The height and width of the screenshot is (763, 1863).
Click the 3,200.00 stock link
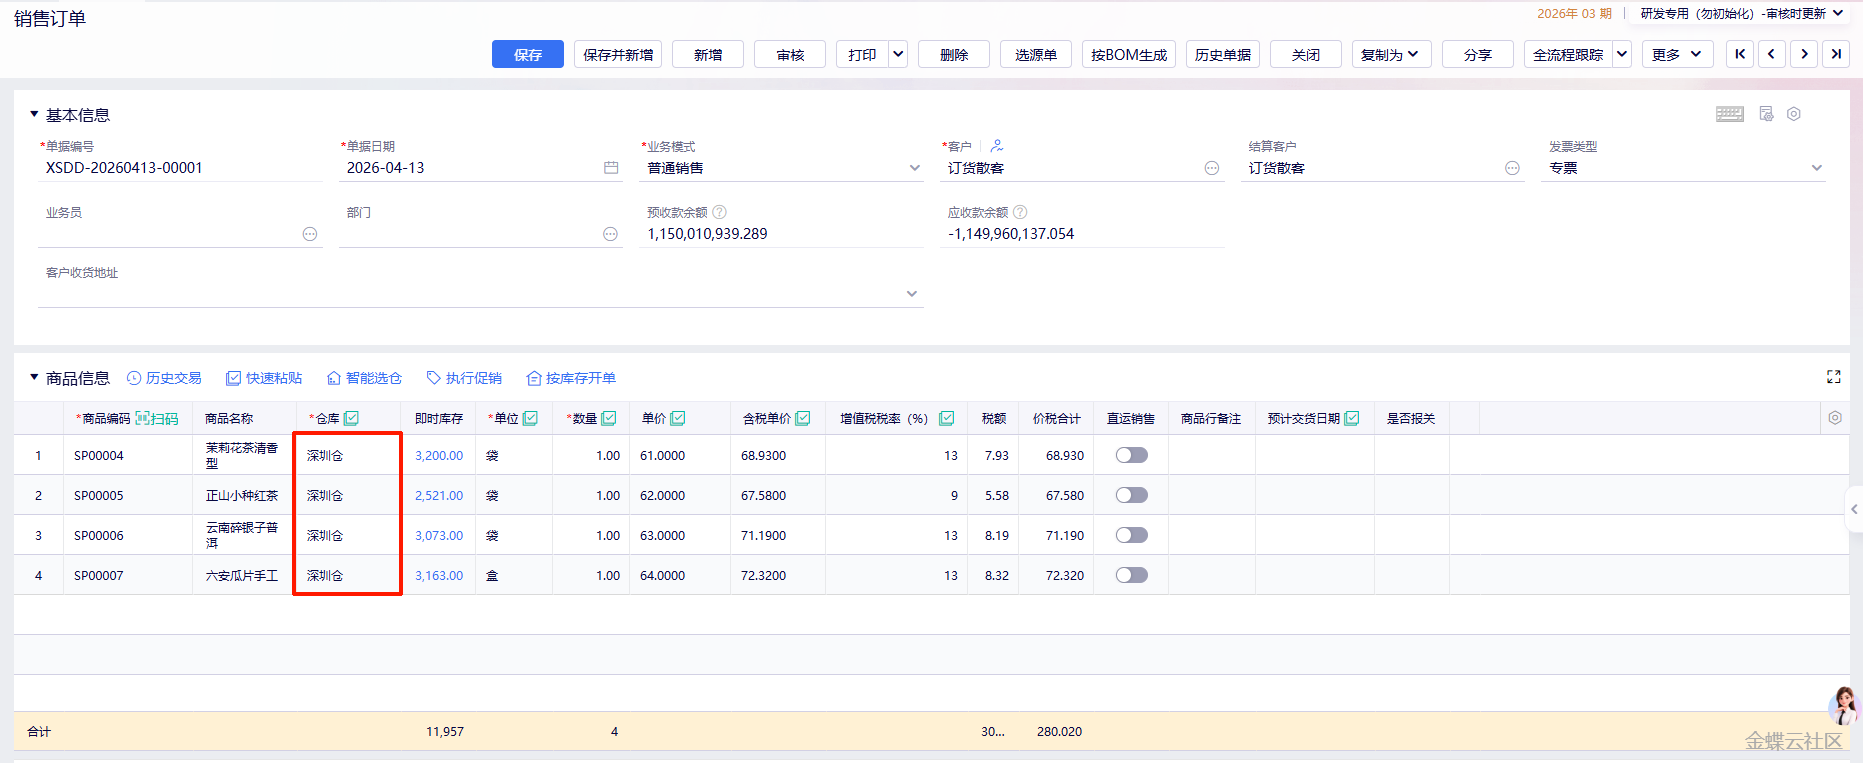[x=439, y=455]
